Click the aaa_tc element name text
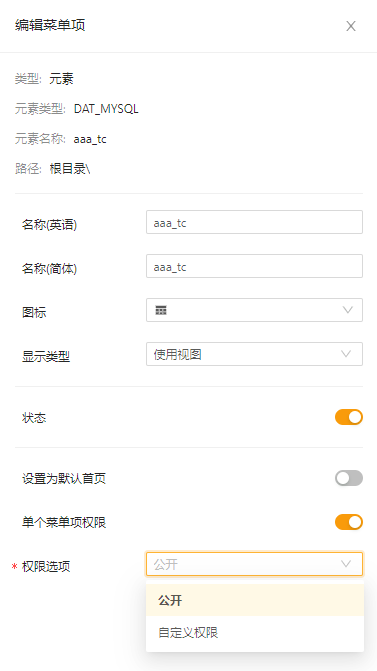This screenshot has width=377, height=671. point(90,139)
